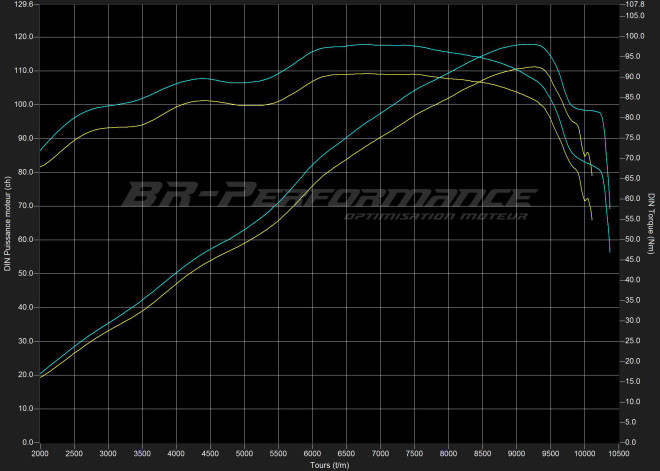Click the 10000 rpm tick label

(584, 454)
